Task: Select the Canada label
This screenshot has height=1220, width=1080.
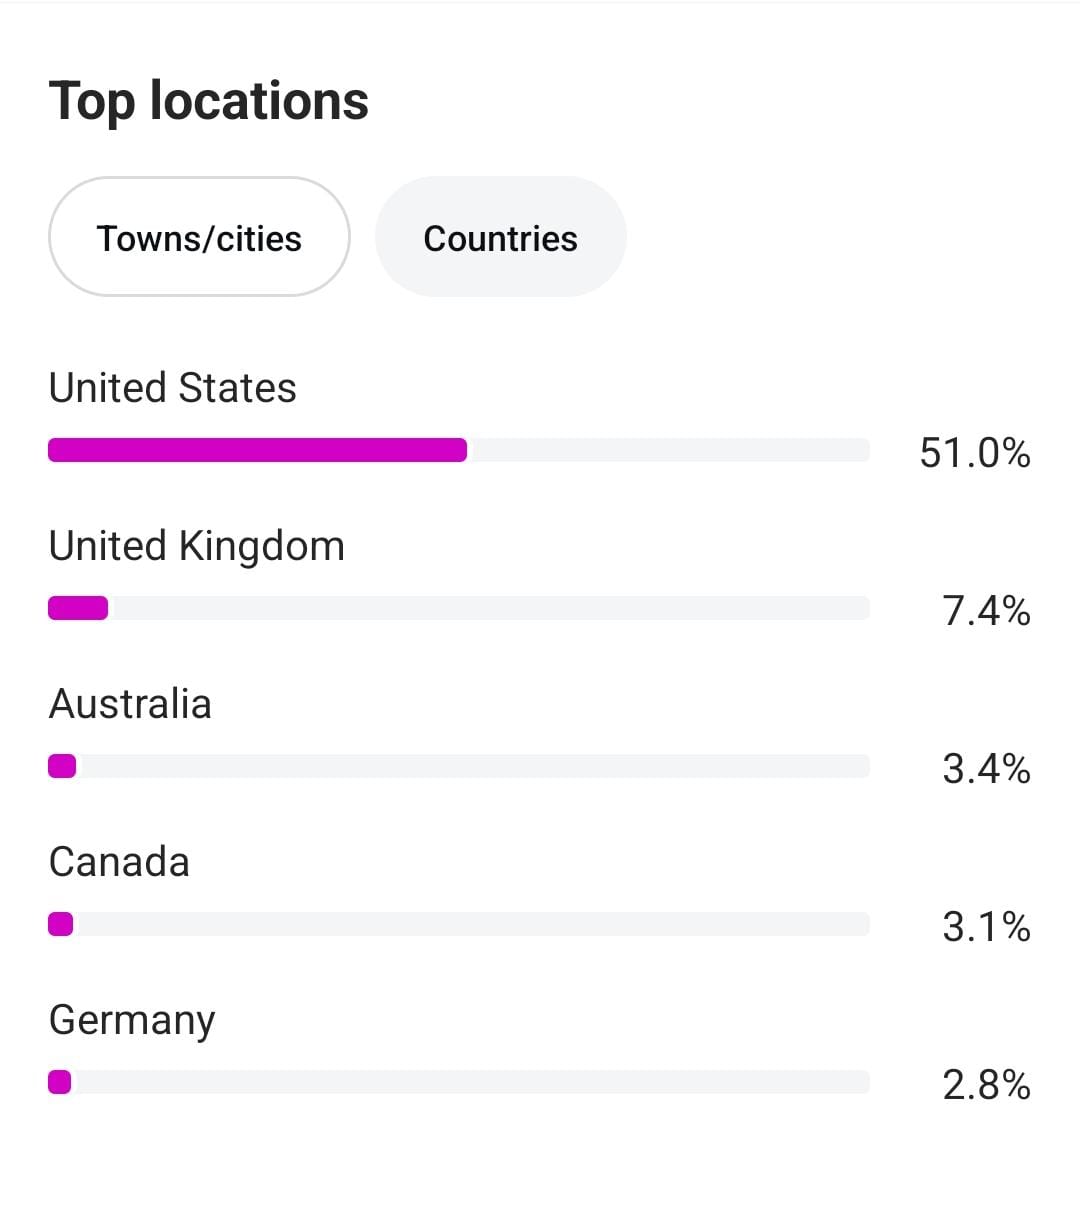Action: (119, 862)
